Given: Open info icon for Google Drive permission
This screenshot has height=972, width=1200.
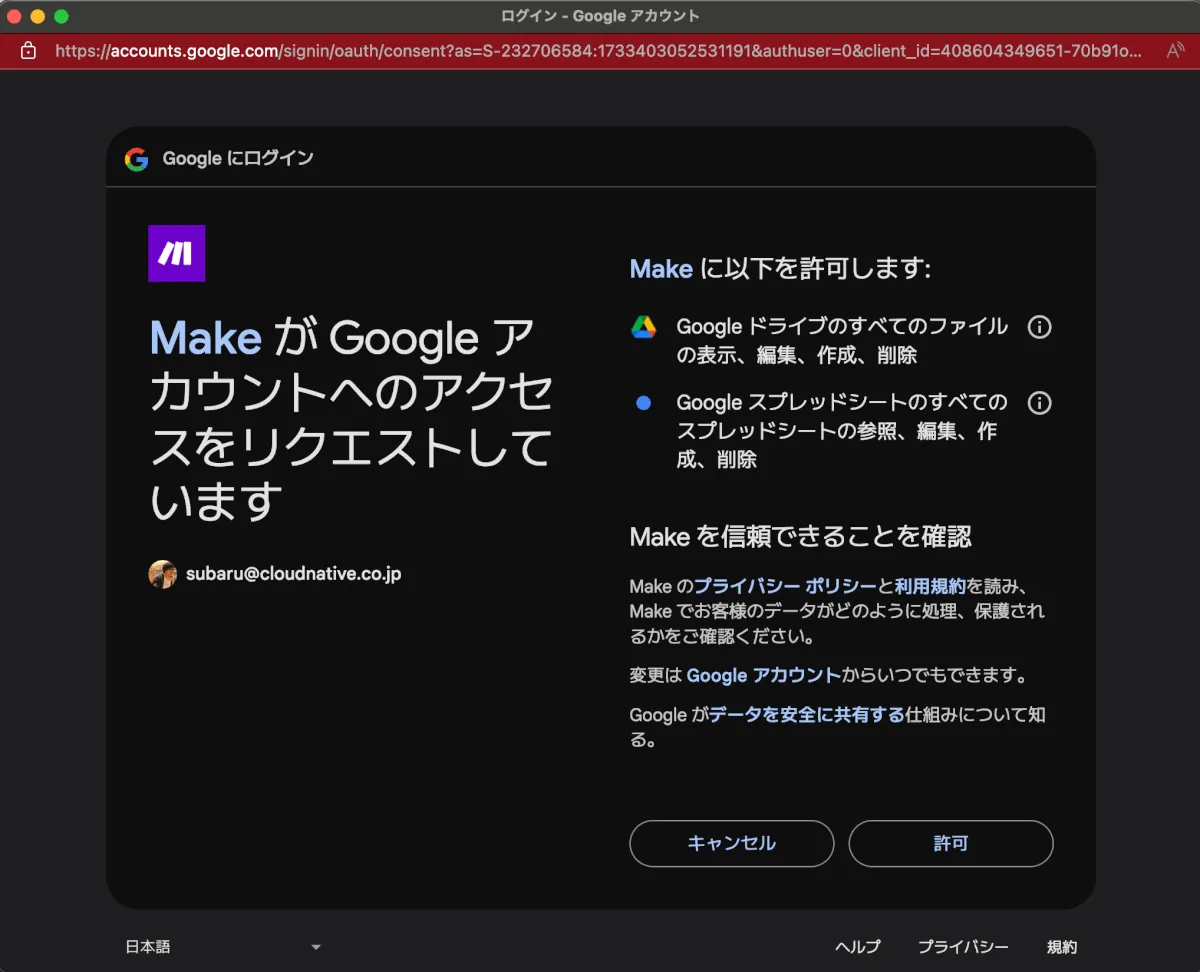Looking at the screenshot, I should point(1040,327).
